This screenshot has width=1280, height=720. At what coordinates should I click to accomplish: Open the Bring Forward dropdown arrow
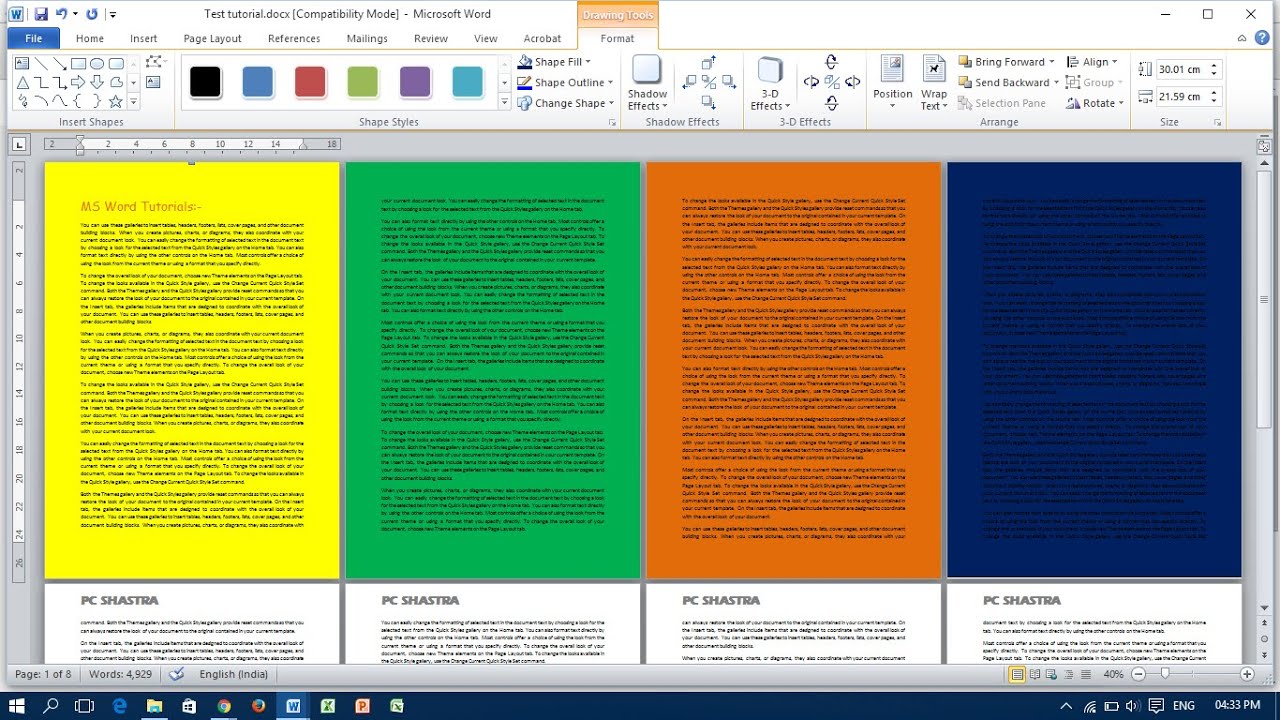[1053, 62]
